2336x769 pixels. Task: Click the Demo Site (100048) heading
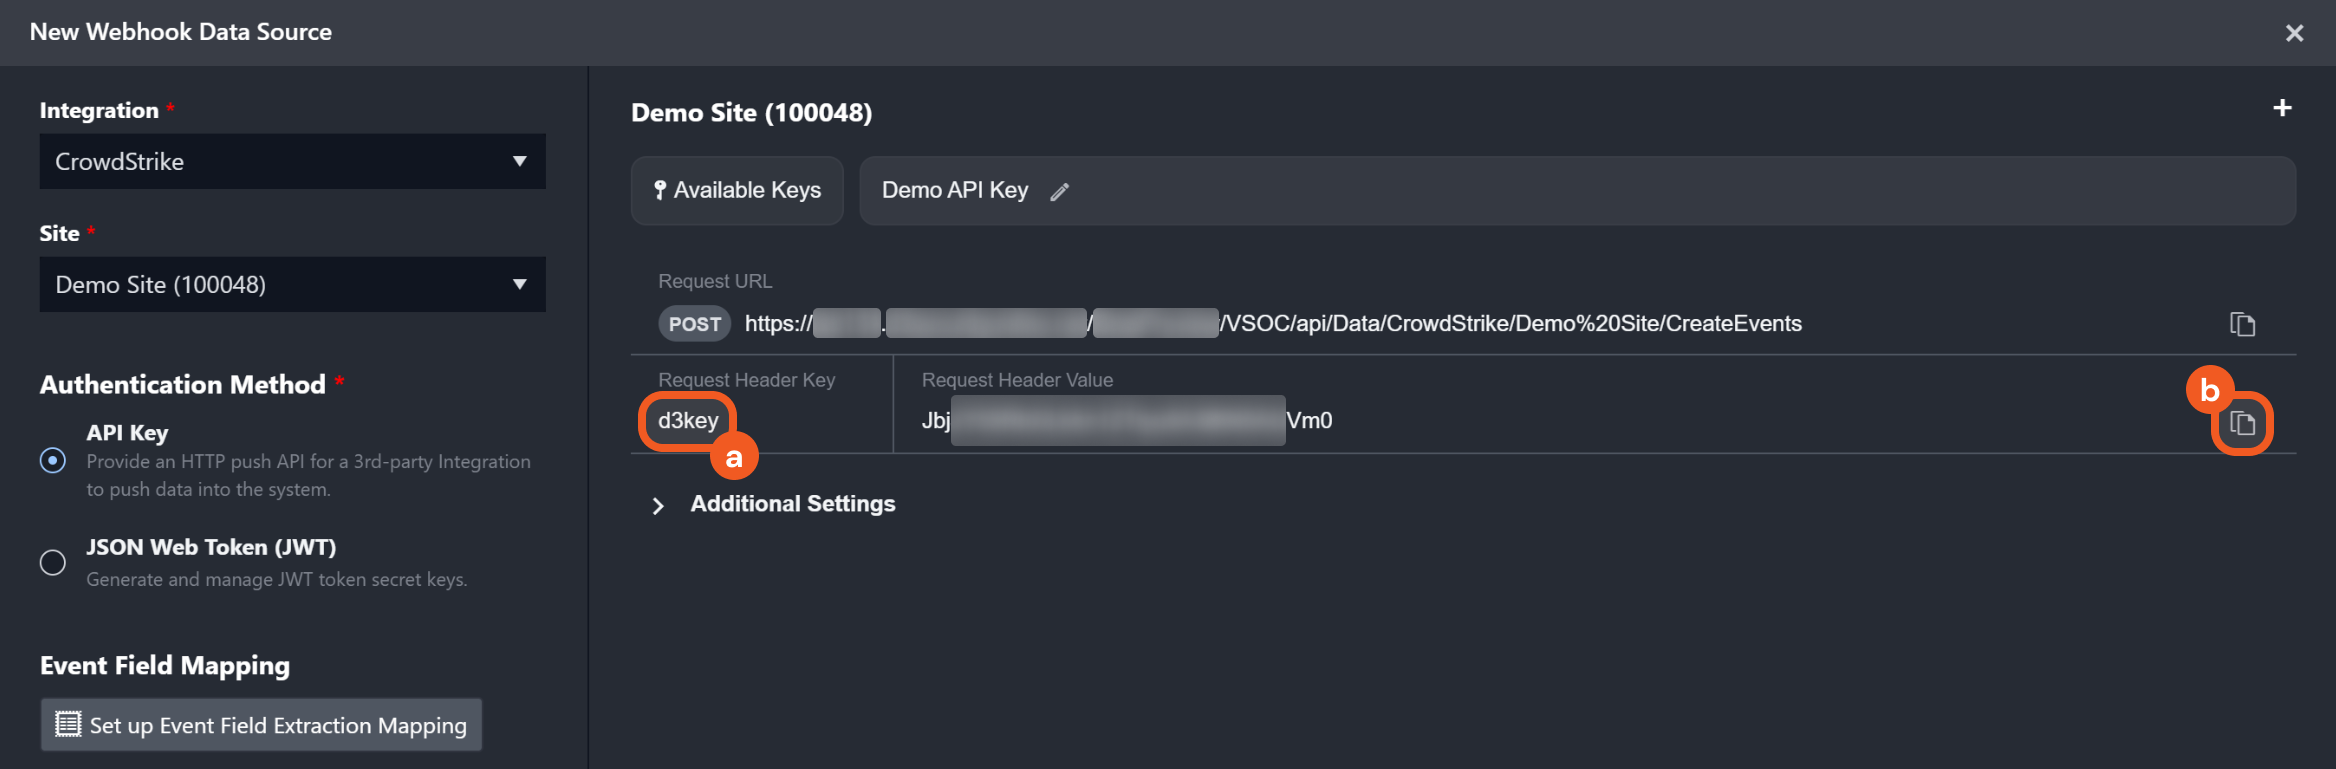[751, 113]
